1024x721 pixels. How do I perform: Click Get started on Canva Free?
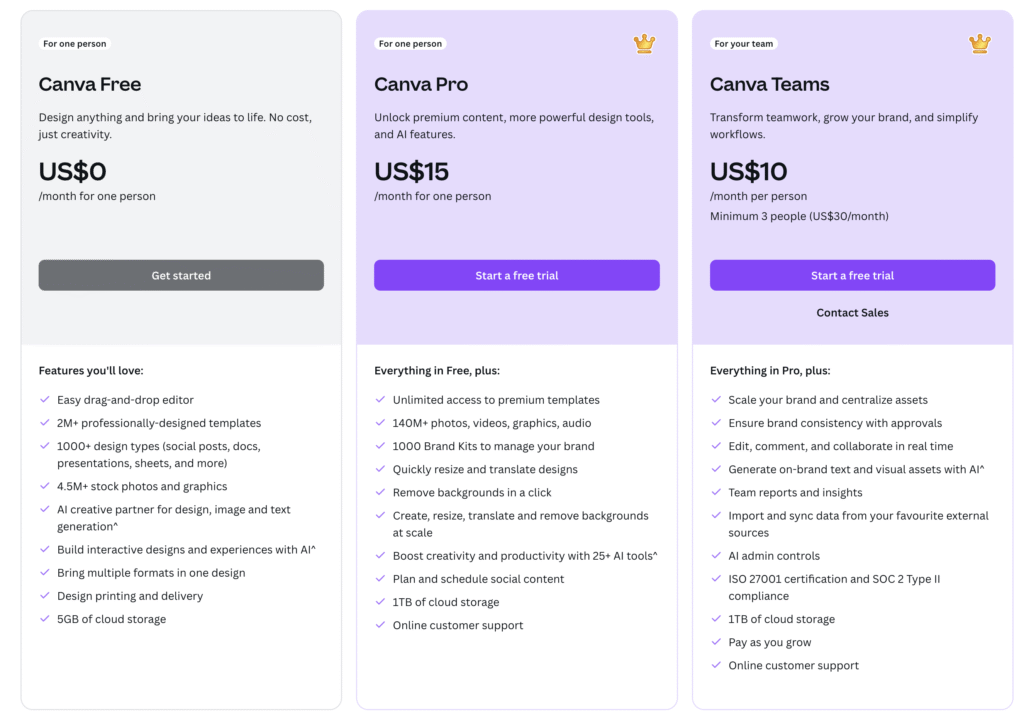(x=181, y=276)
